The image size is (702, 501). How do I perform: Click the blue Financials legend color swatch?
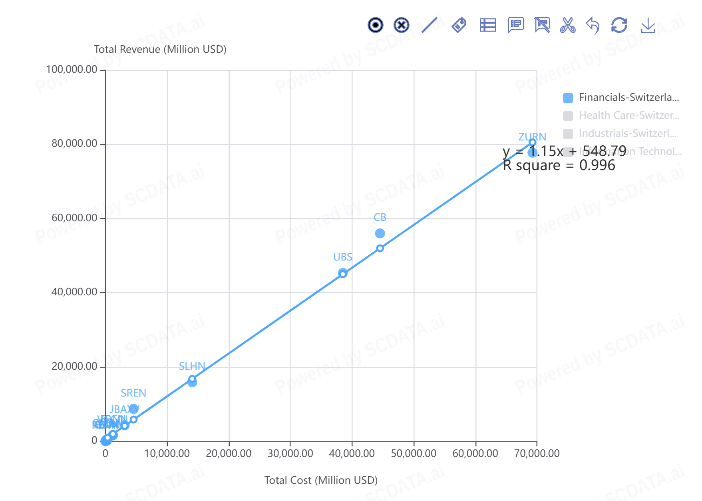point(568,97)
